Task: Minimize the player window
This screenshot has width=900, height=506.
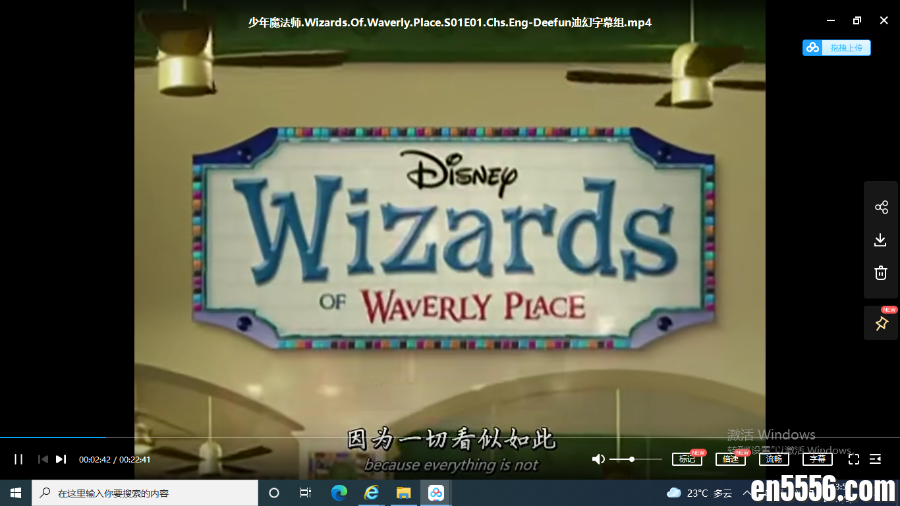Action: [831, 21]
